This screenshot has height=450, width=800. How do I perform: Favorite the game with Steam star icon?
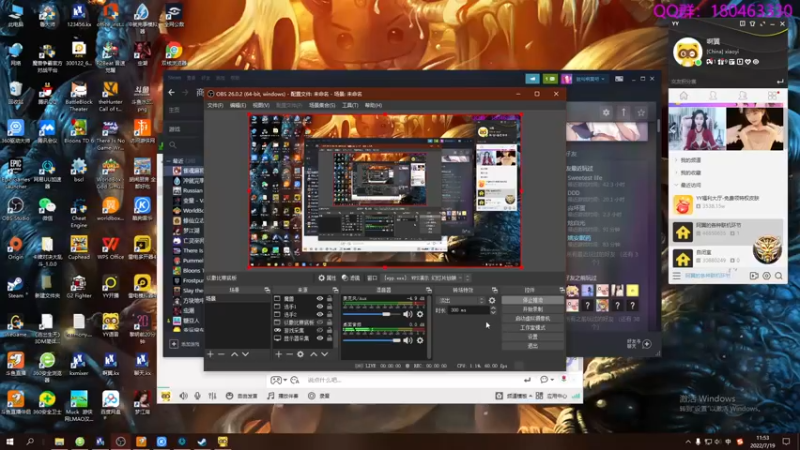pyautogui.click(x=641, y=112)
